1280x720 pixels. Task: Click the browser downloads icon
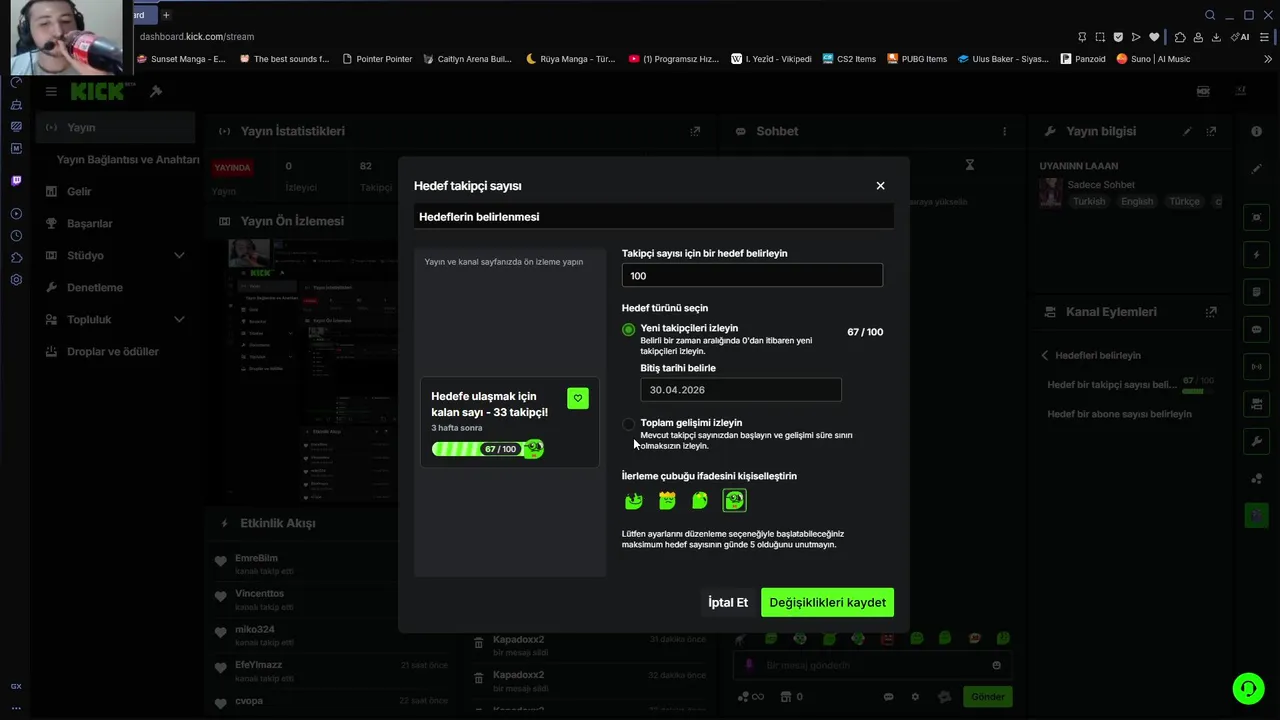click(1216, 37)
